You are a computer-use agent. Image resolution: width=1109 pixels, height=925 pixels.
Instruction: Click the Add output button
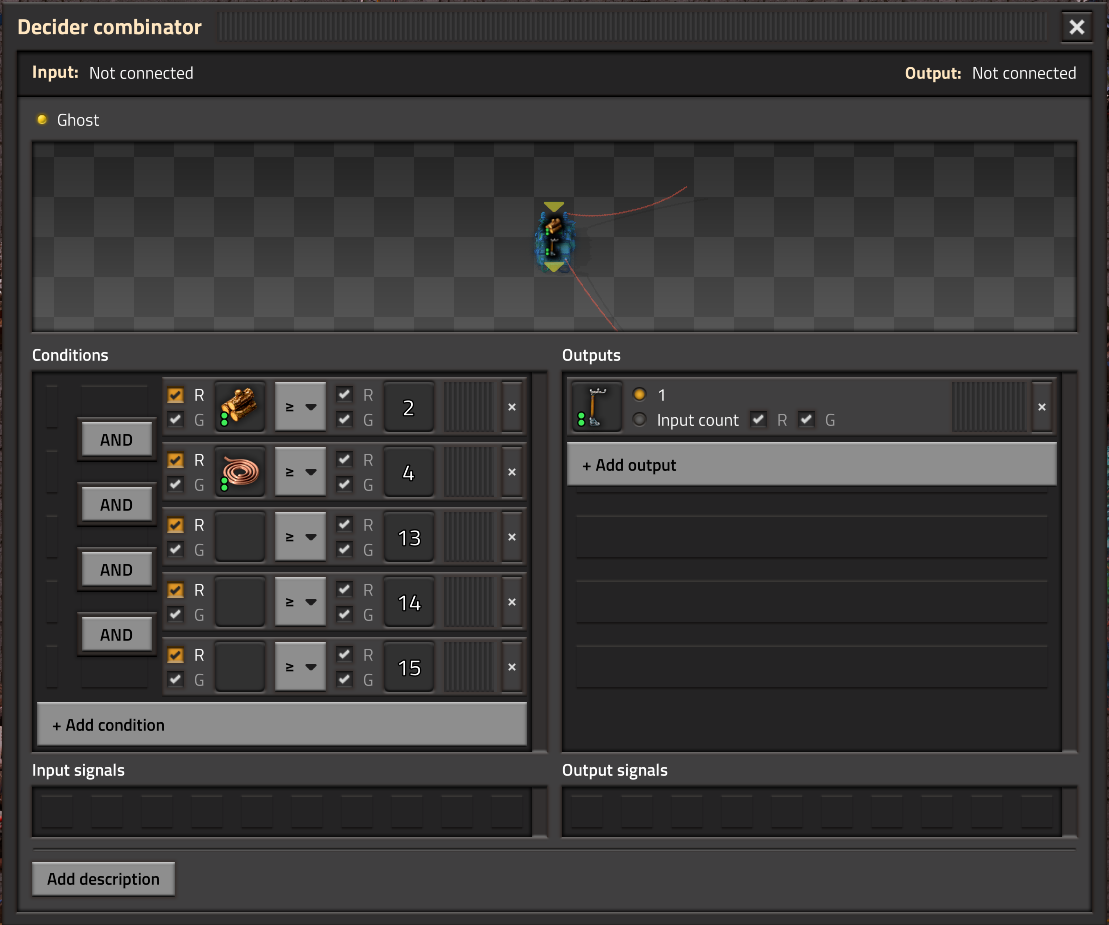pos(811,465)
